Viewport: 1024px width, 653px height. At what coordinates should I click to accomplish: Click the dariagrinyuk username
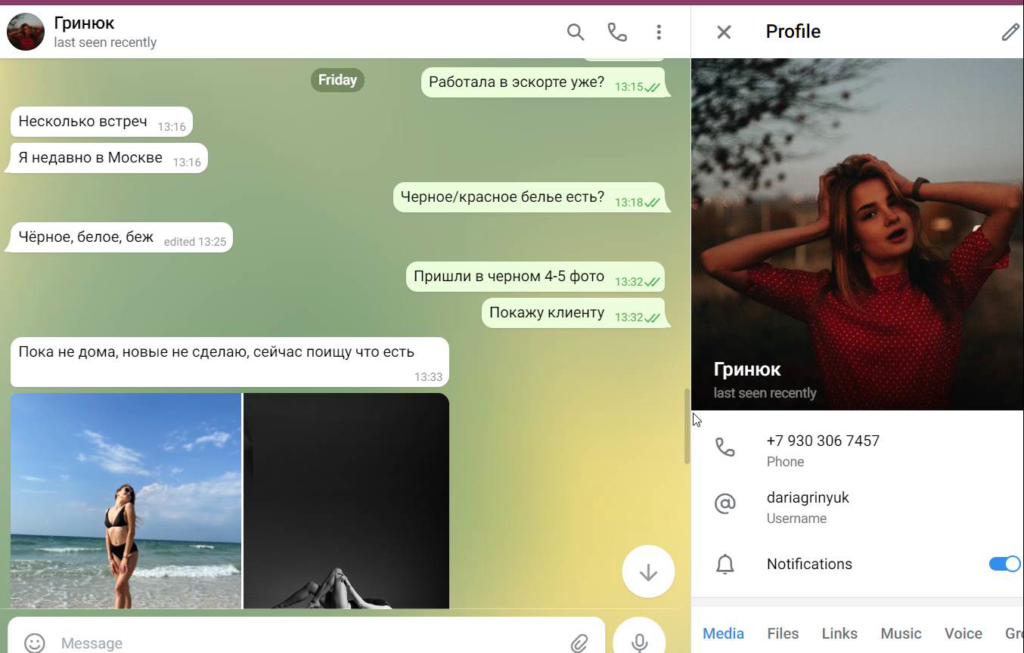[x=807, y=498]
